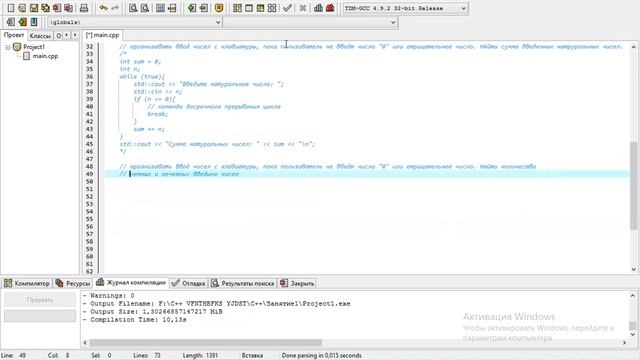The height and width of the screenshot is (360, 640).
Task: Click the Find magnifier icon
Action: (x=133, y=8)
